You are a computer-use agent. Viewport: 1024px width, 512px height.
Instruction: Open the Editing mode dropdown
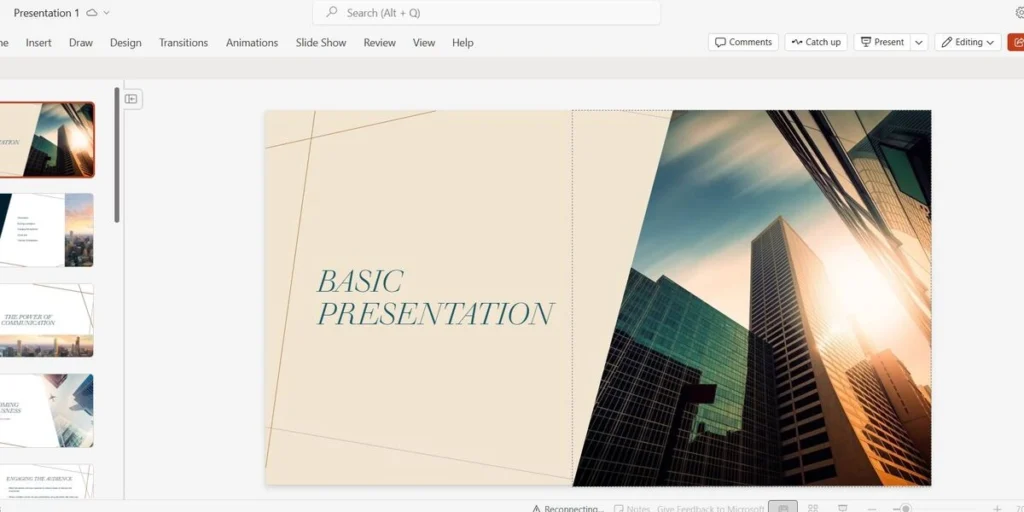click(x=968, y=42)
